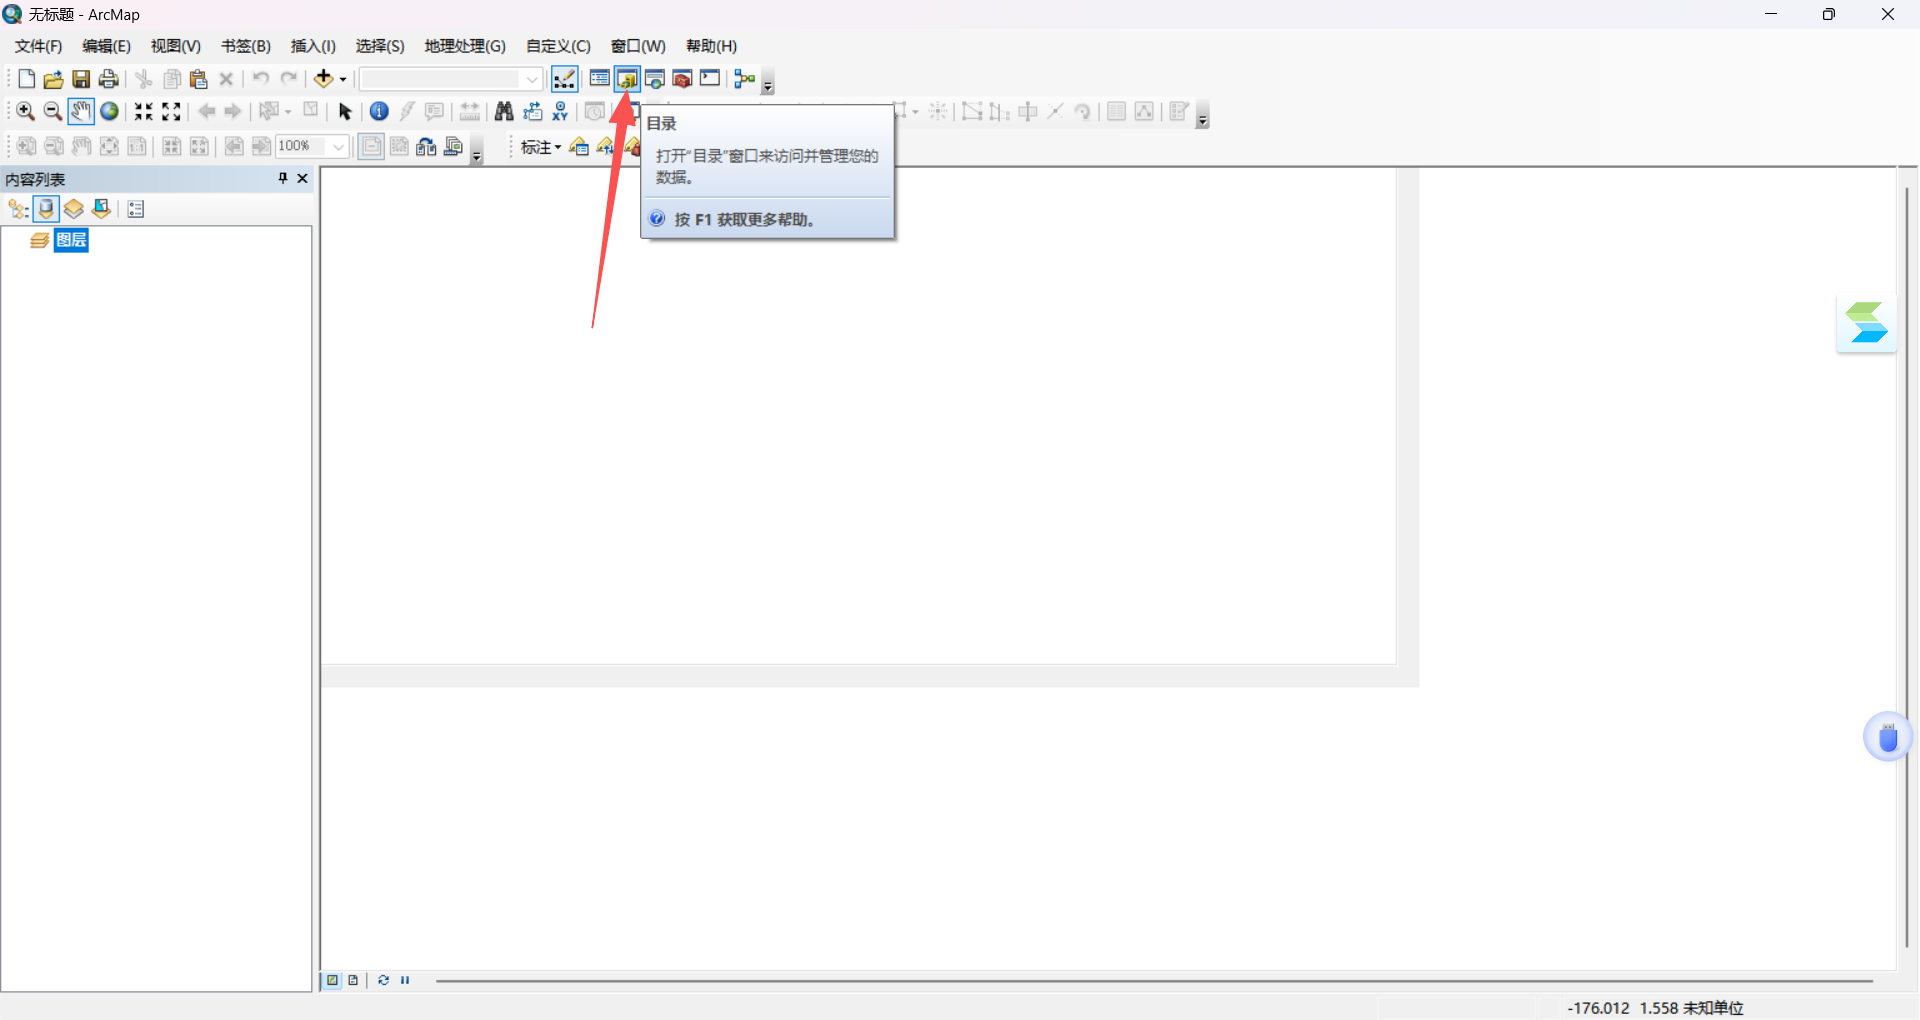Image resolution: width=1920 pixels, height=1020 pixels.
Task: Click the floating green-blue arrows widget
Action: coord(1866,323)
